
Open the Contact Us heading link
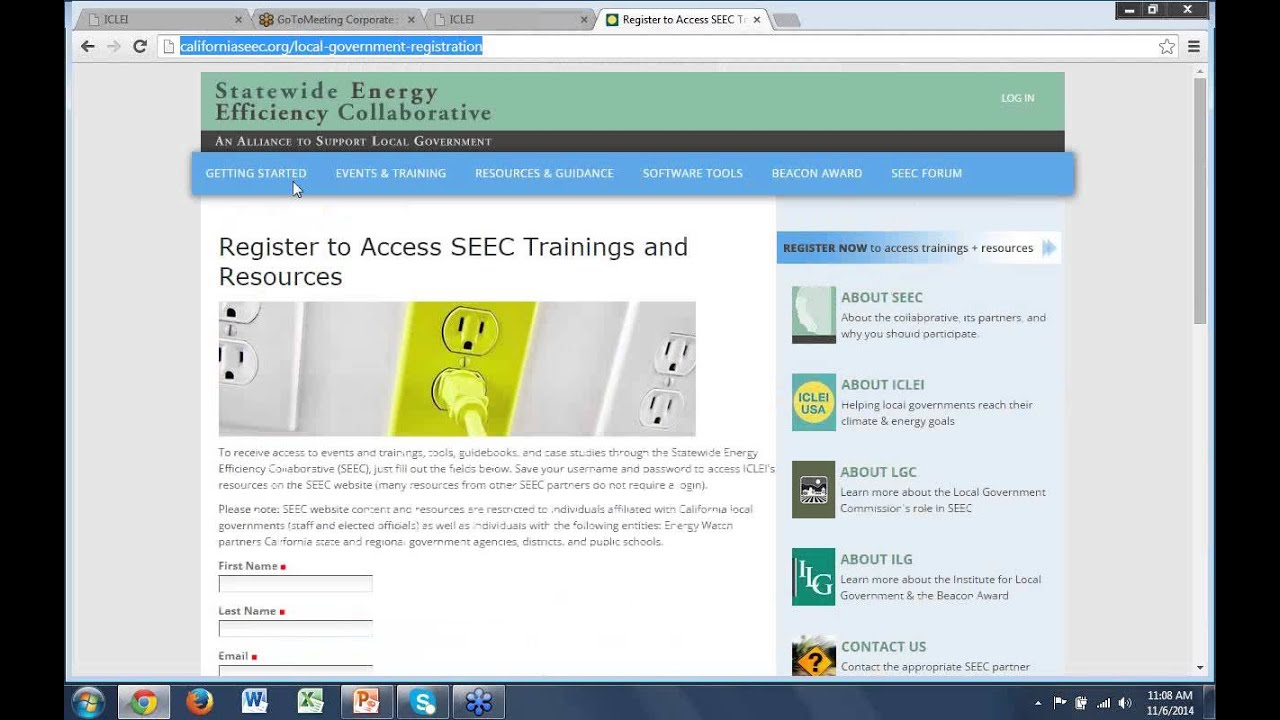coord(883,646)
